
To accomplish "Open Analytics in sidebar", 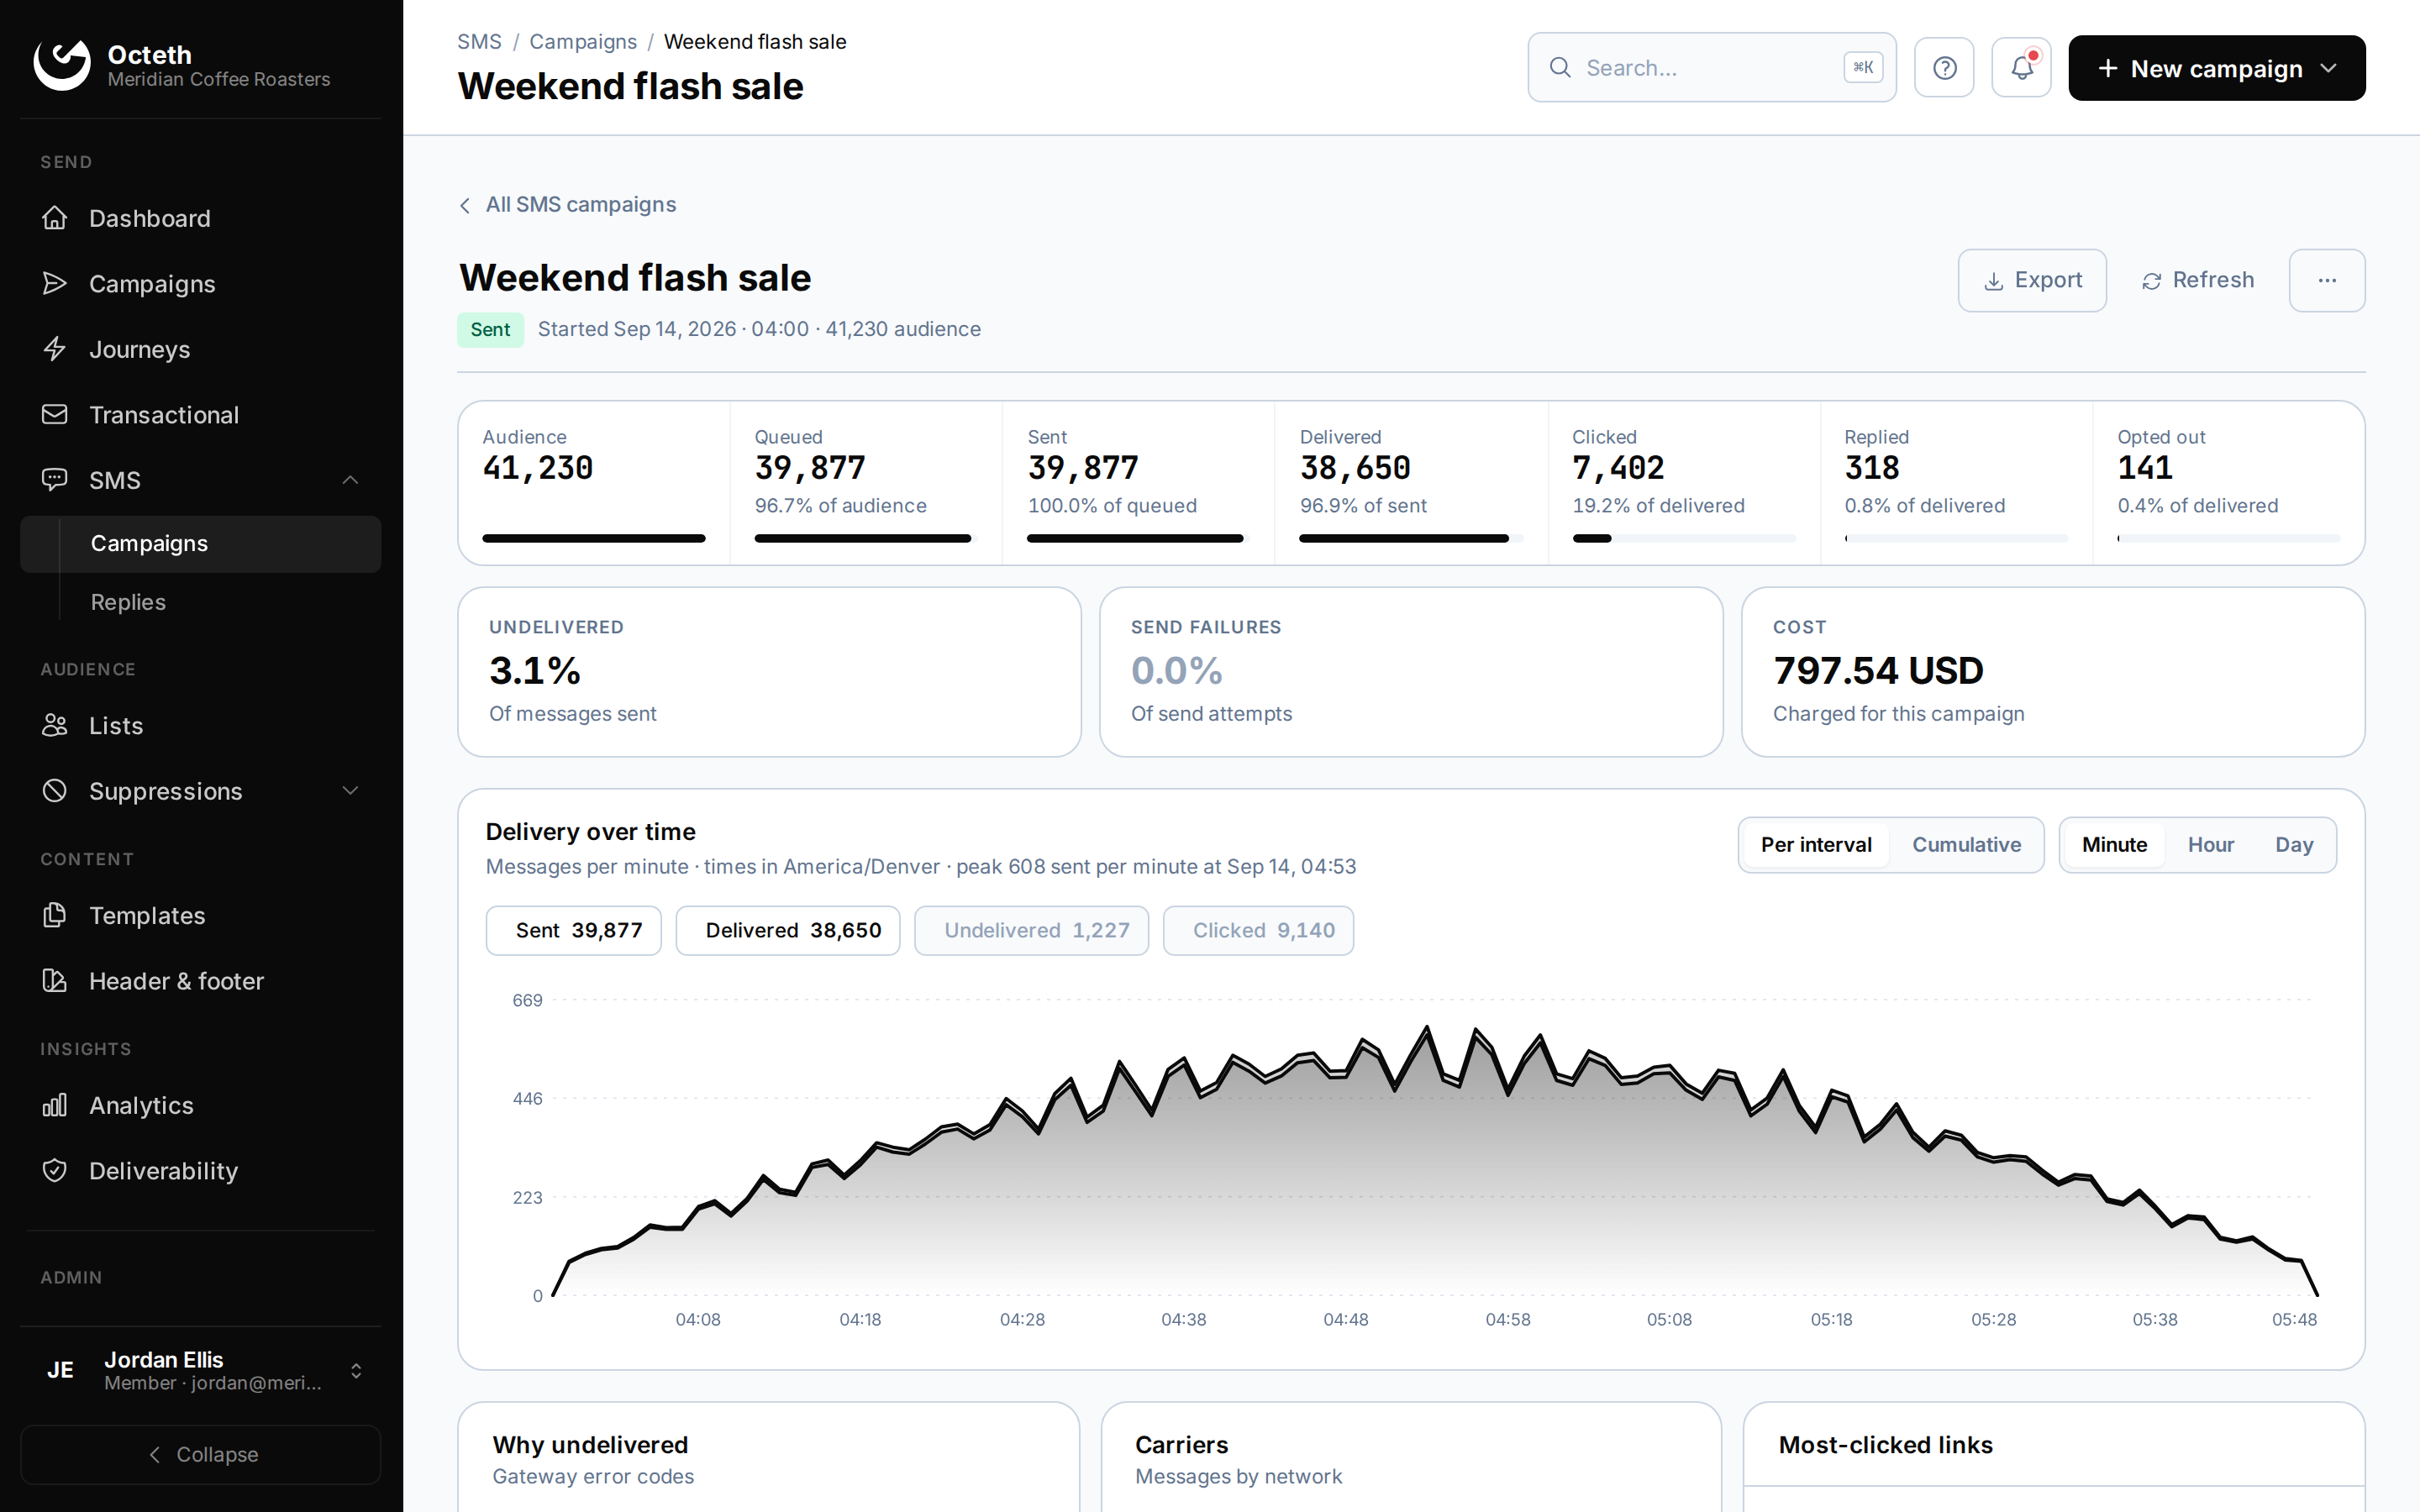I will [200, 1105].
